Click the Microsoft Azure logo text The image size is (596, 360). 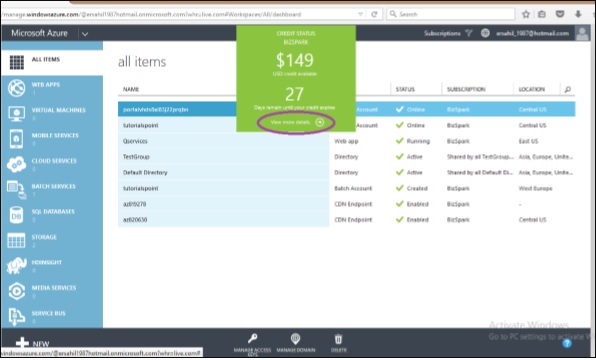[x=39, y=33]
